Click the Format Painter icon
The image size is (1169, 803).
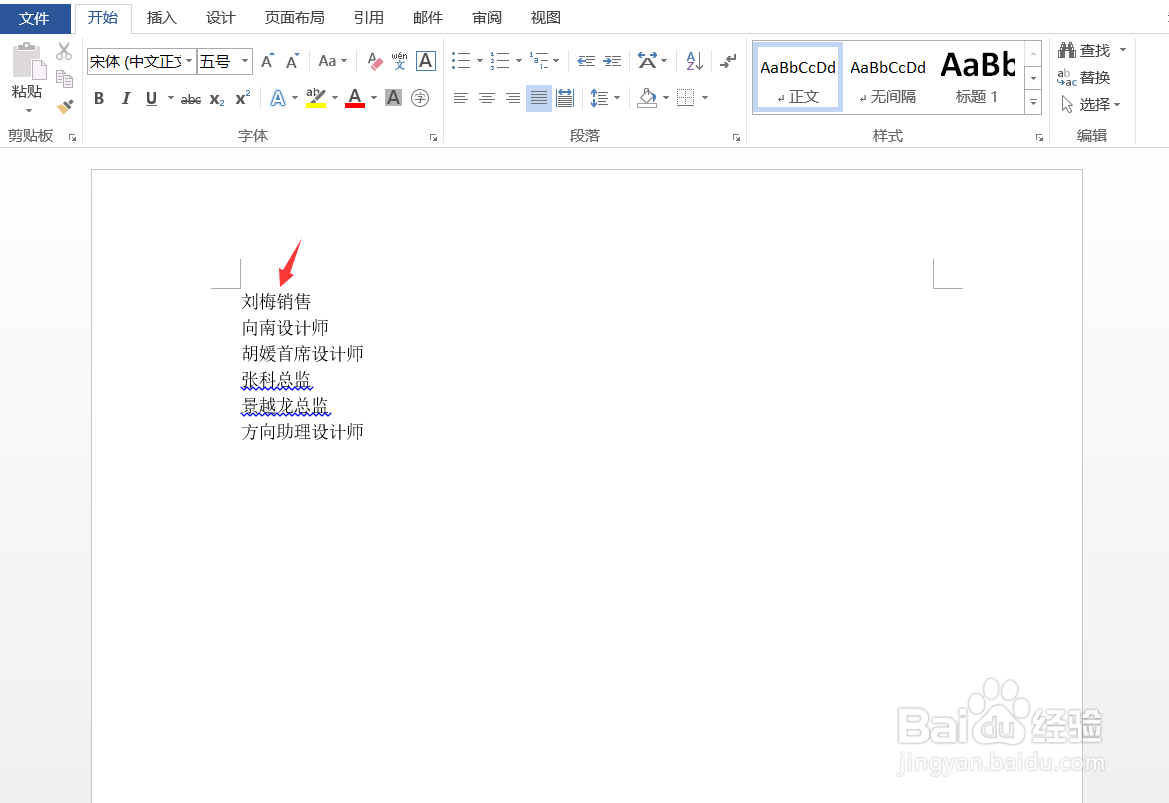click(63, 106)
